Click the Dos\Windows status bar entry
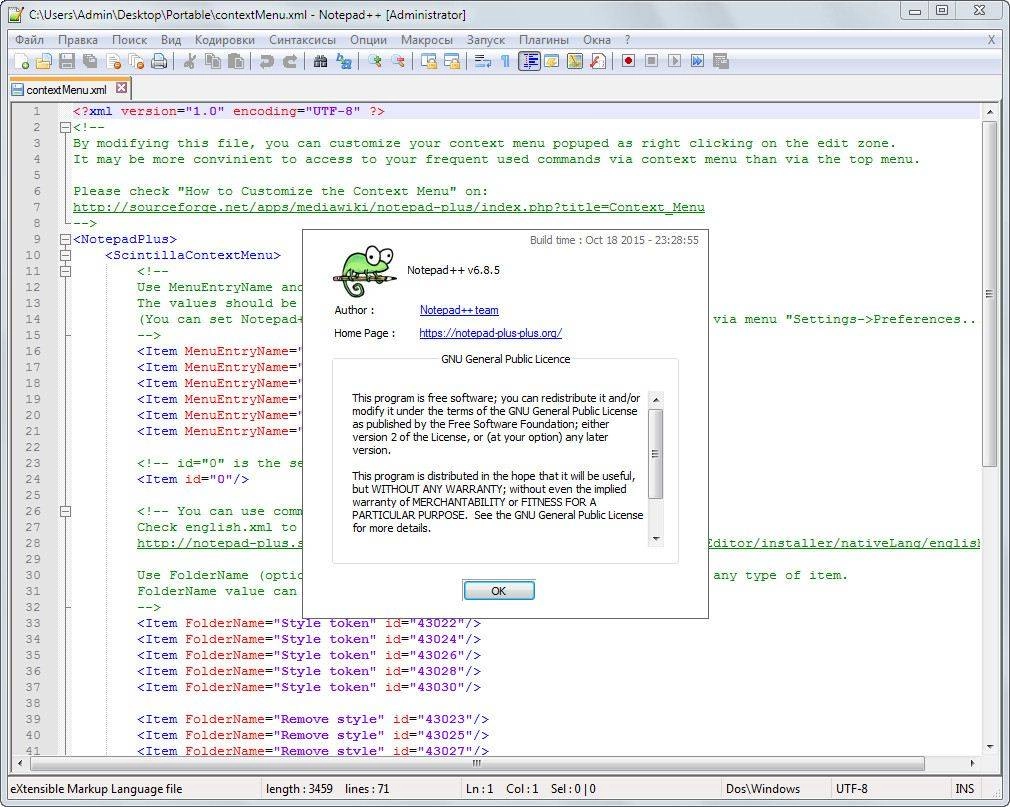This screenshot has width=1010, height=807. [763, 788]
